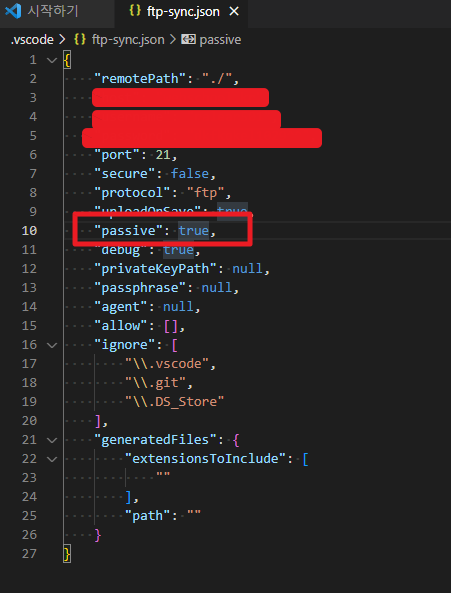Click the "secure" key text

click(125, 174)
